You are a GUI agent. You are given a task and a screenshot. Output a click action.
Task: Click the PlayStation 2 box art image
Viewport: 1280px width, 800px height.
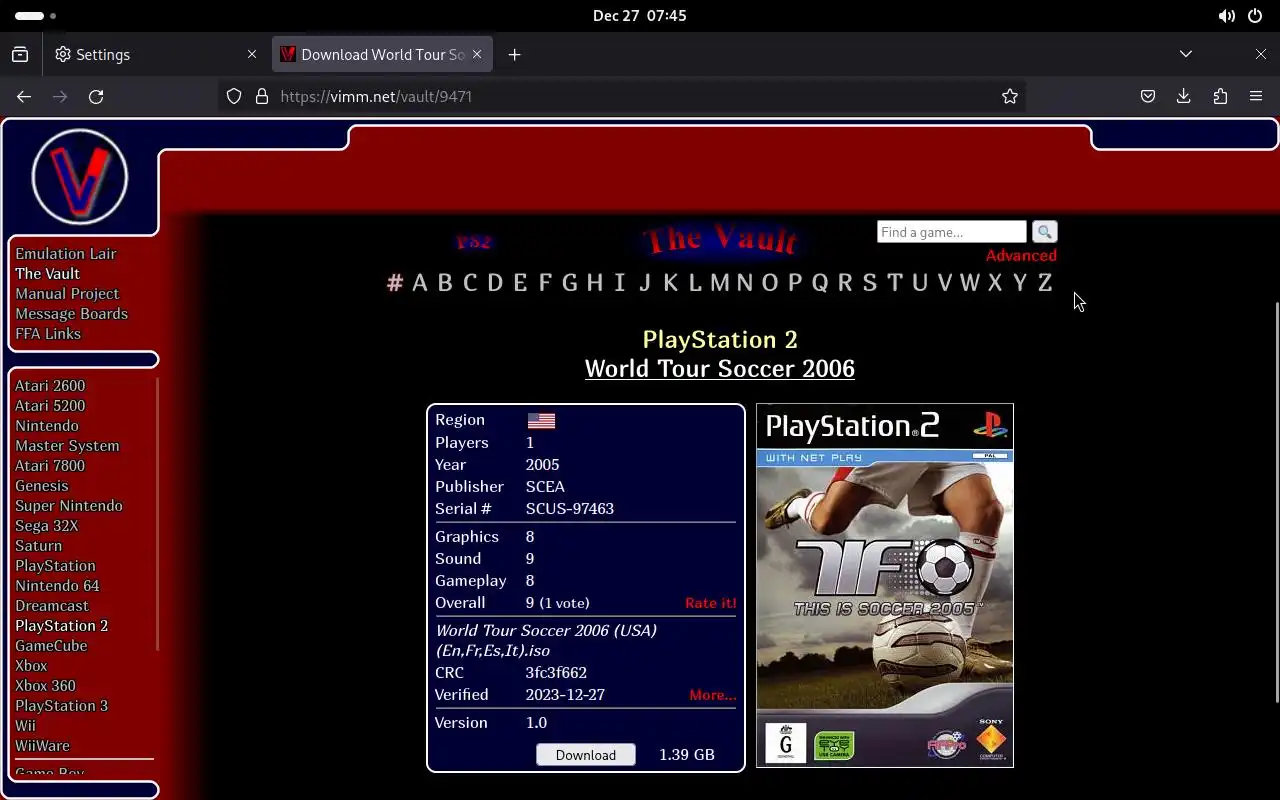[x=885, y=586]
